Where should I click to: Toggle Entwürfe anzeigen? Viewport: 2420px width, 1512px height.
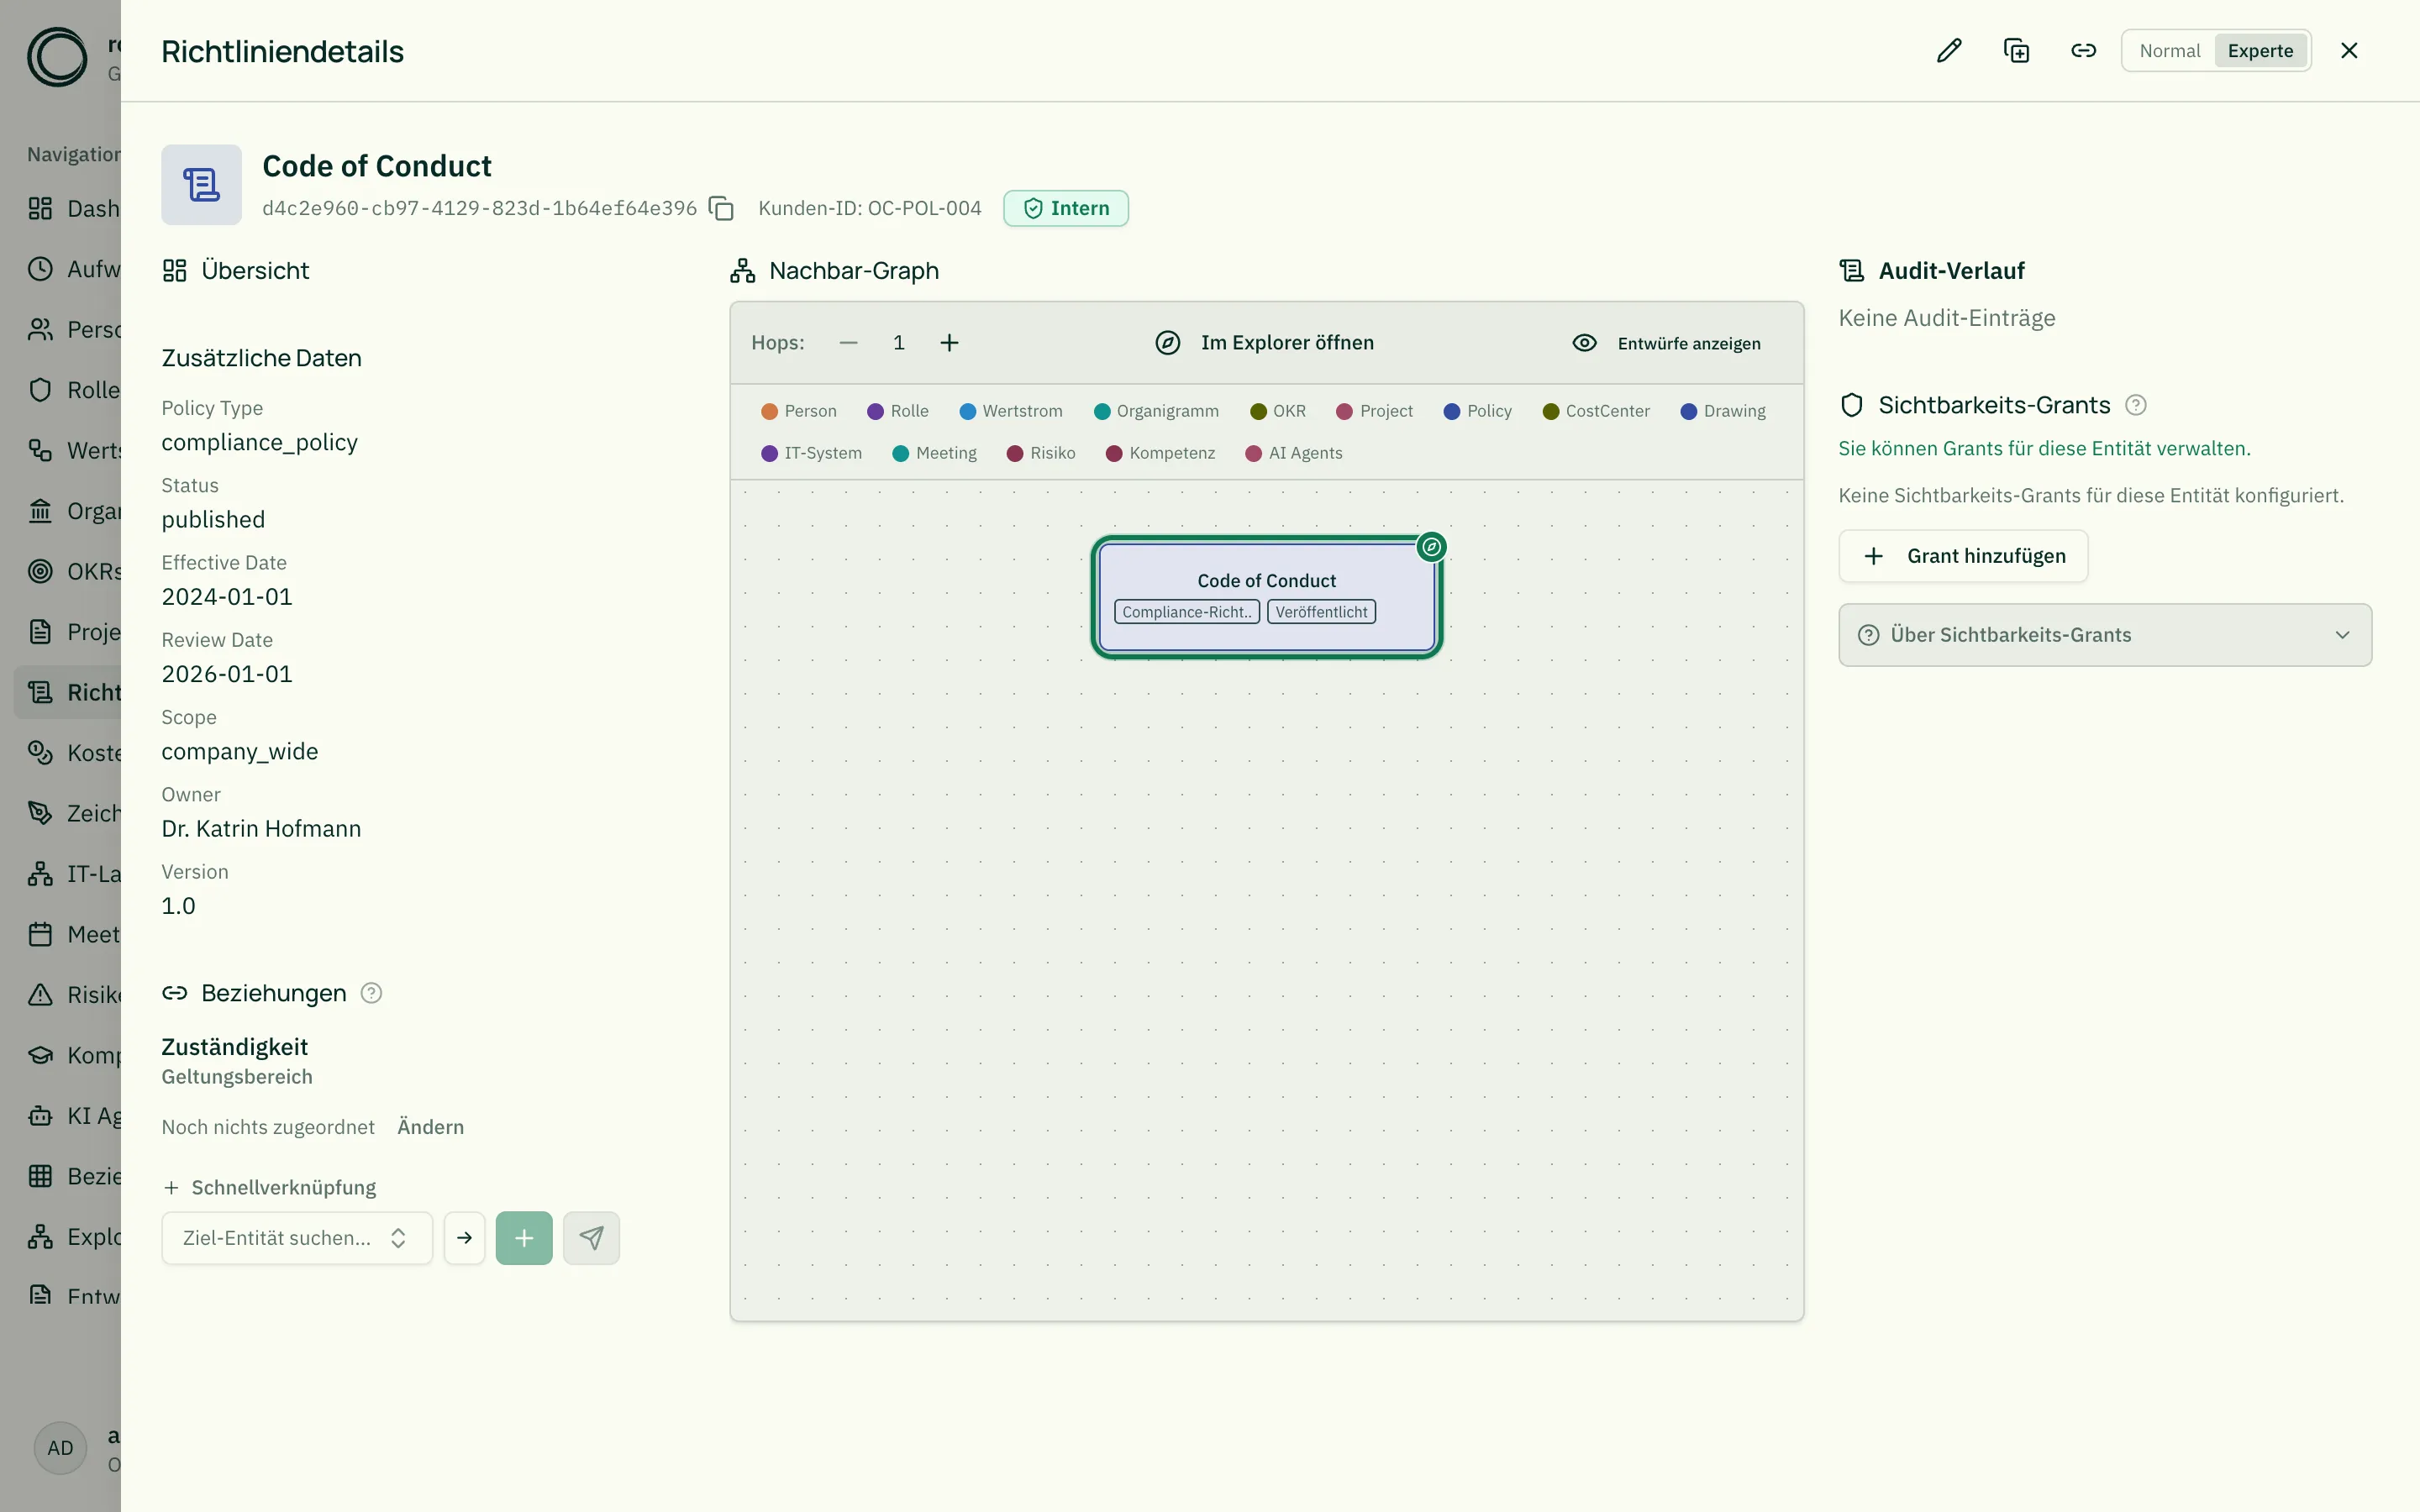[x=1667, y=343]
